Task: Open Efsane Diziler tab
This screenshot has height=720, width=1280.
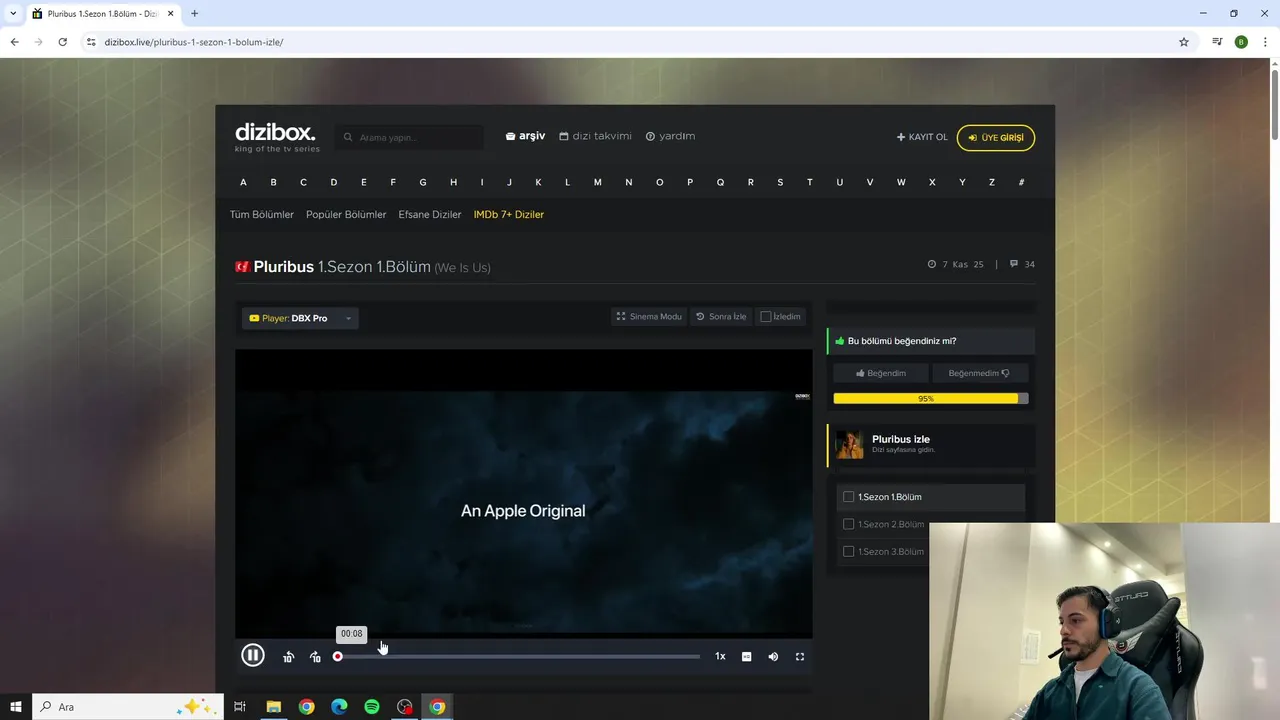Action: pos(430,214)
